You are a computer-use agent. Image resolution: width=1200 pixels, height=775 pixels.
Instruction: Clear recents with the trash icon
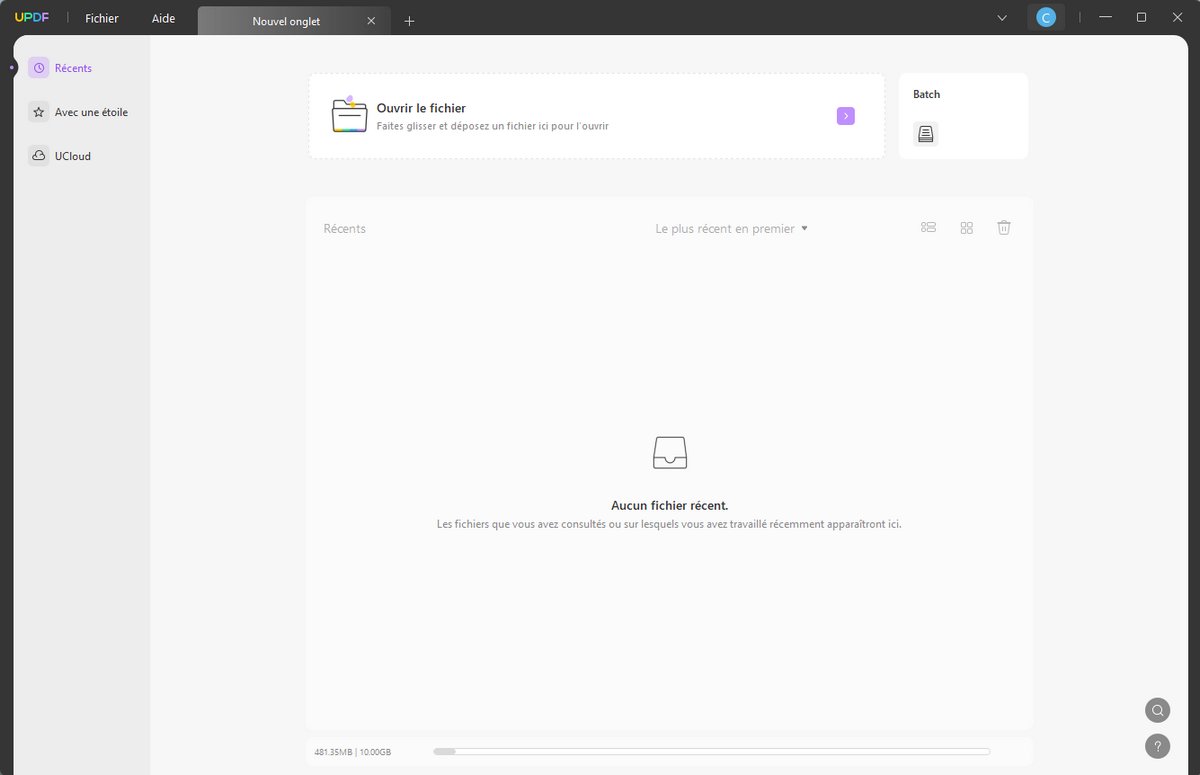tap(1004, 228)
